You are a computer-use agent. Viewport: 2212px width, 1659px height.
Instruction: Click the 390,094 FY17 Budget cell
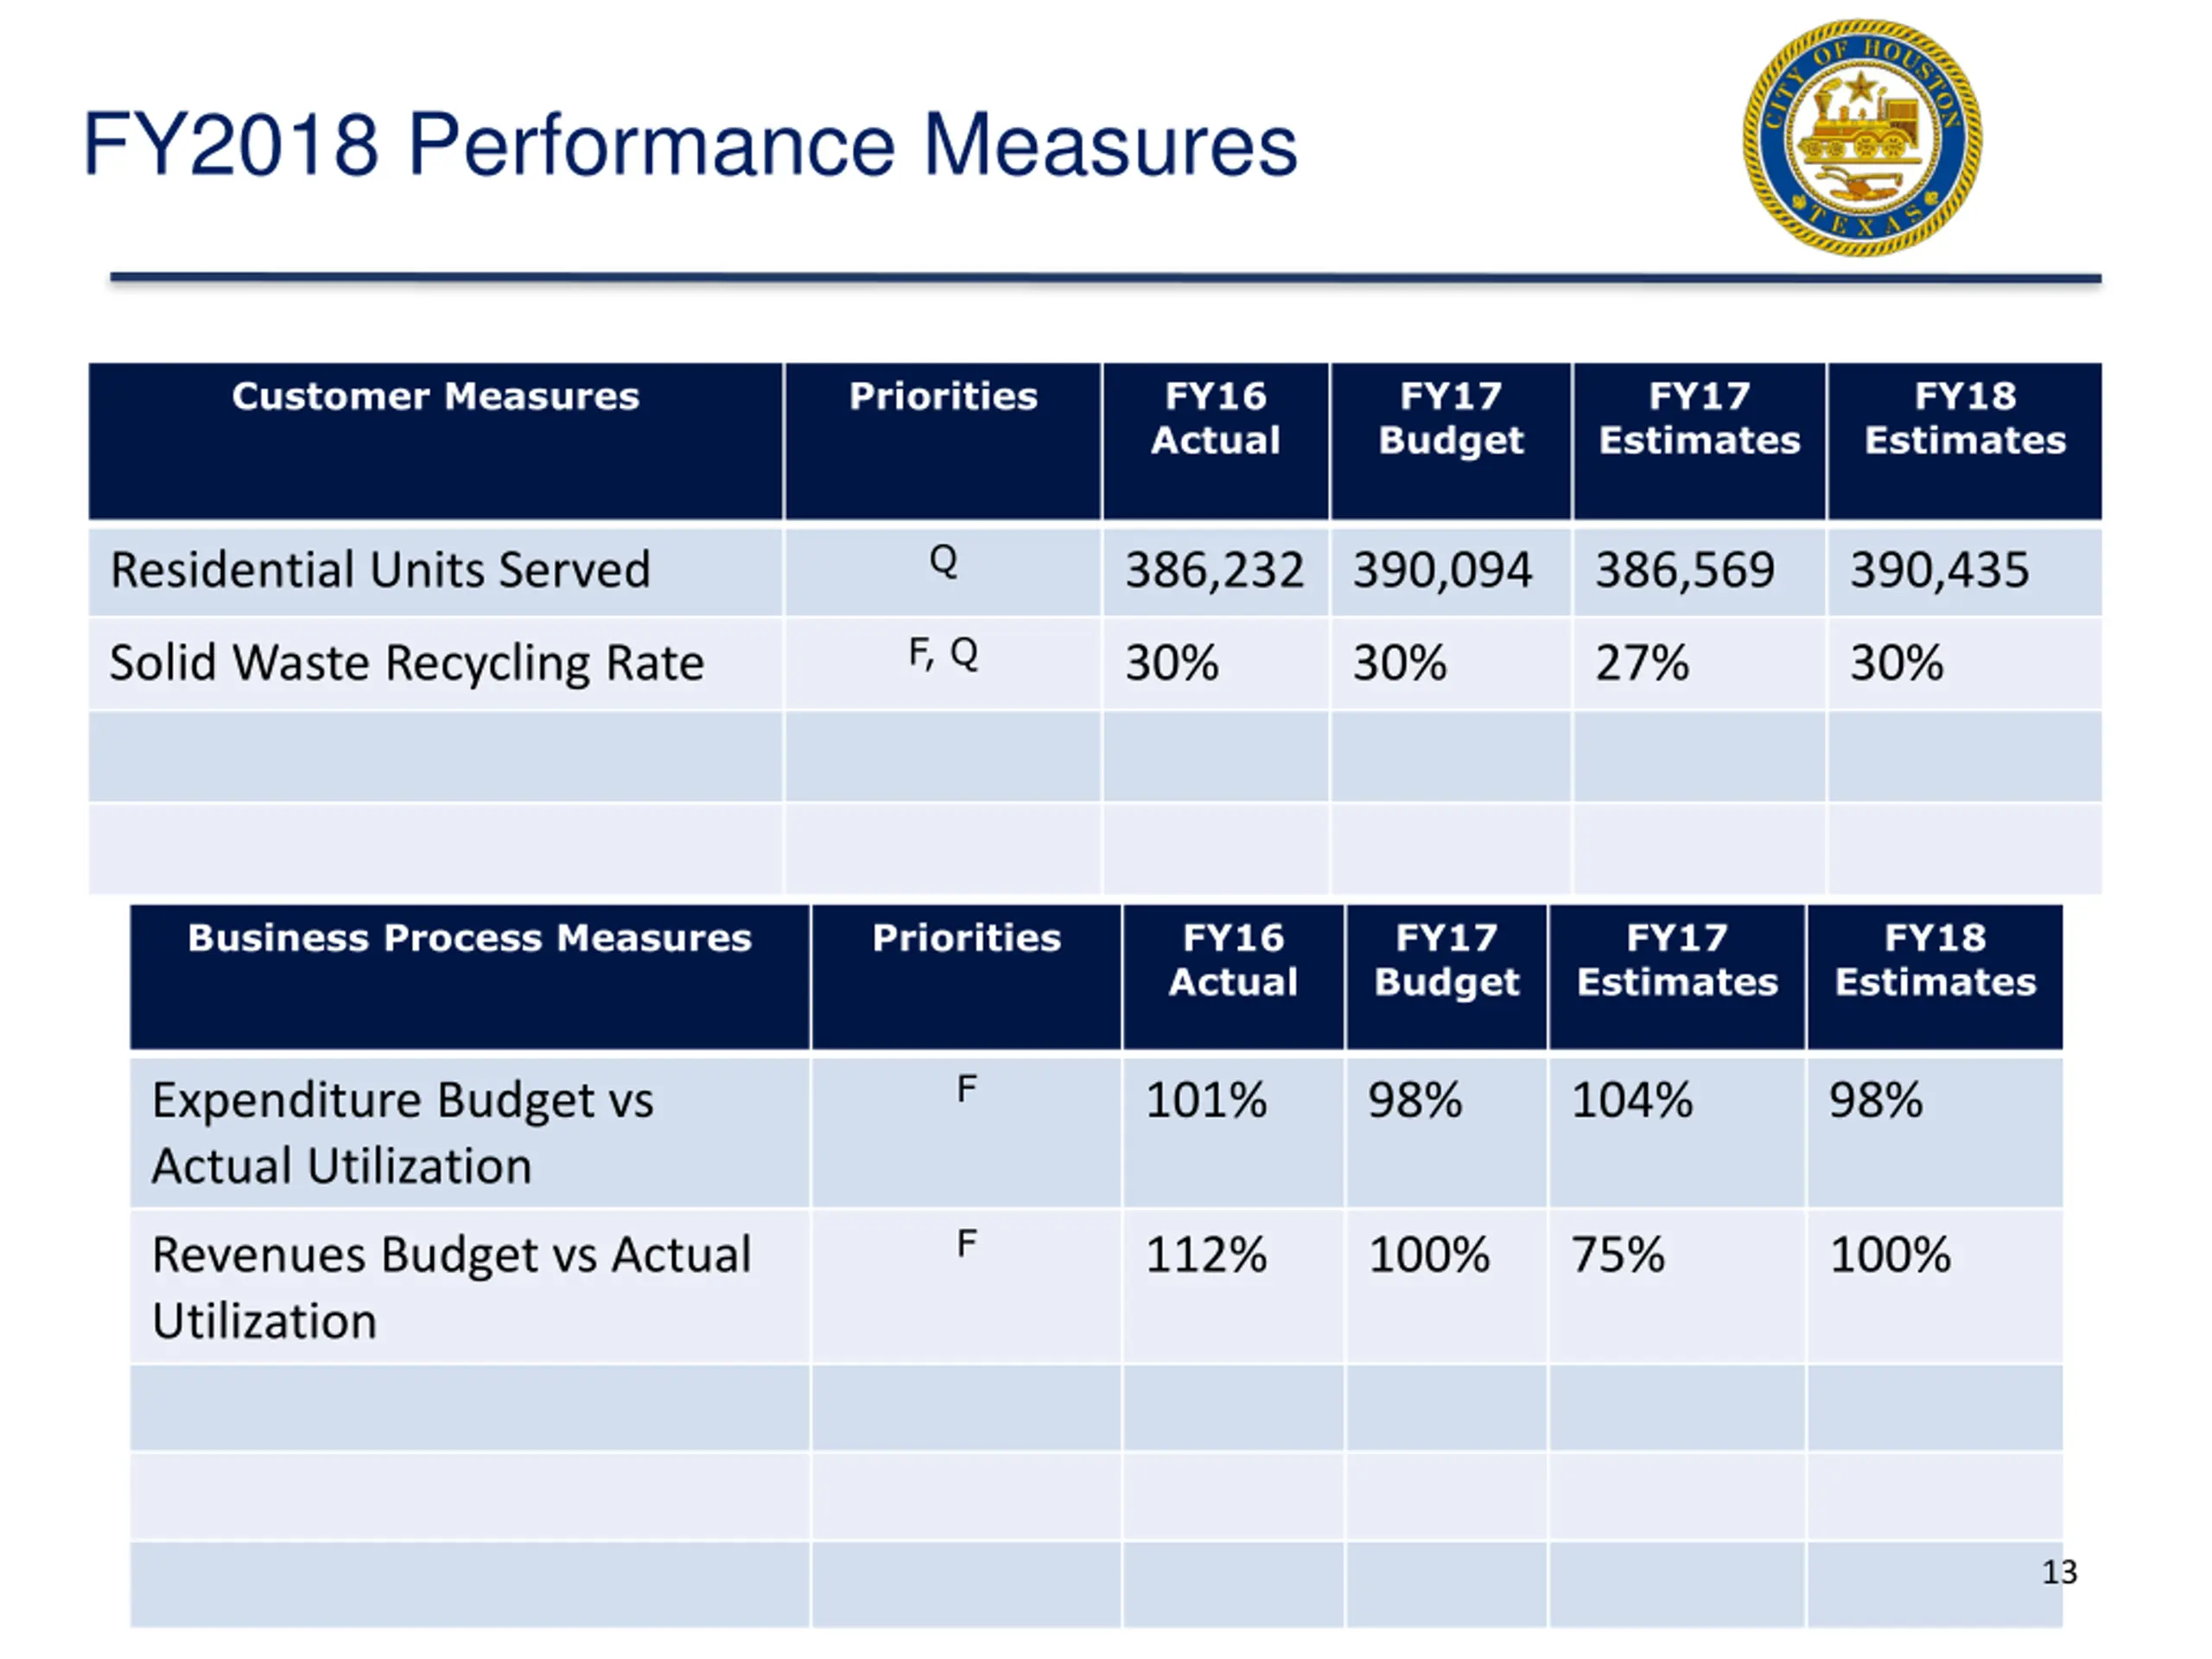(1450, 572)
